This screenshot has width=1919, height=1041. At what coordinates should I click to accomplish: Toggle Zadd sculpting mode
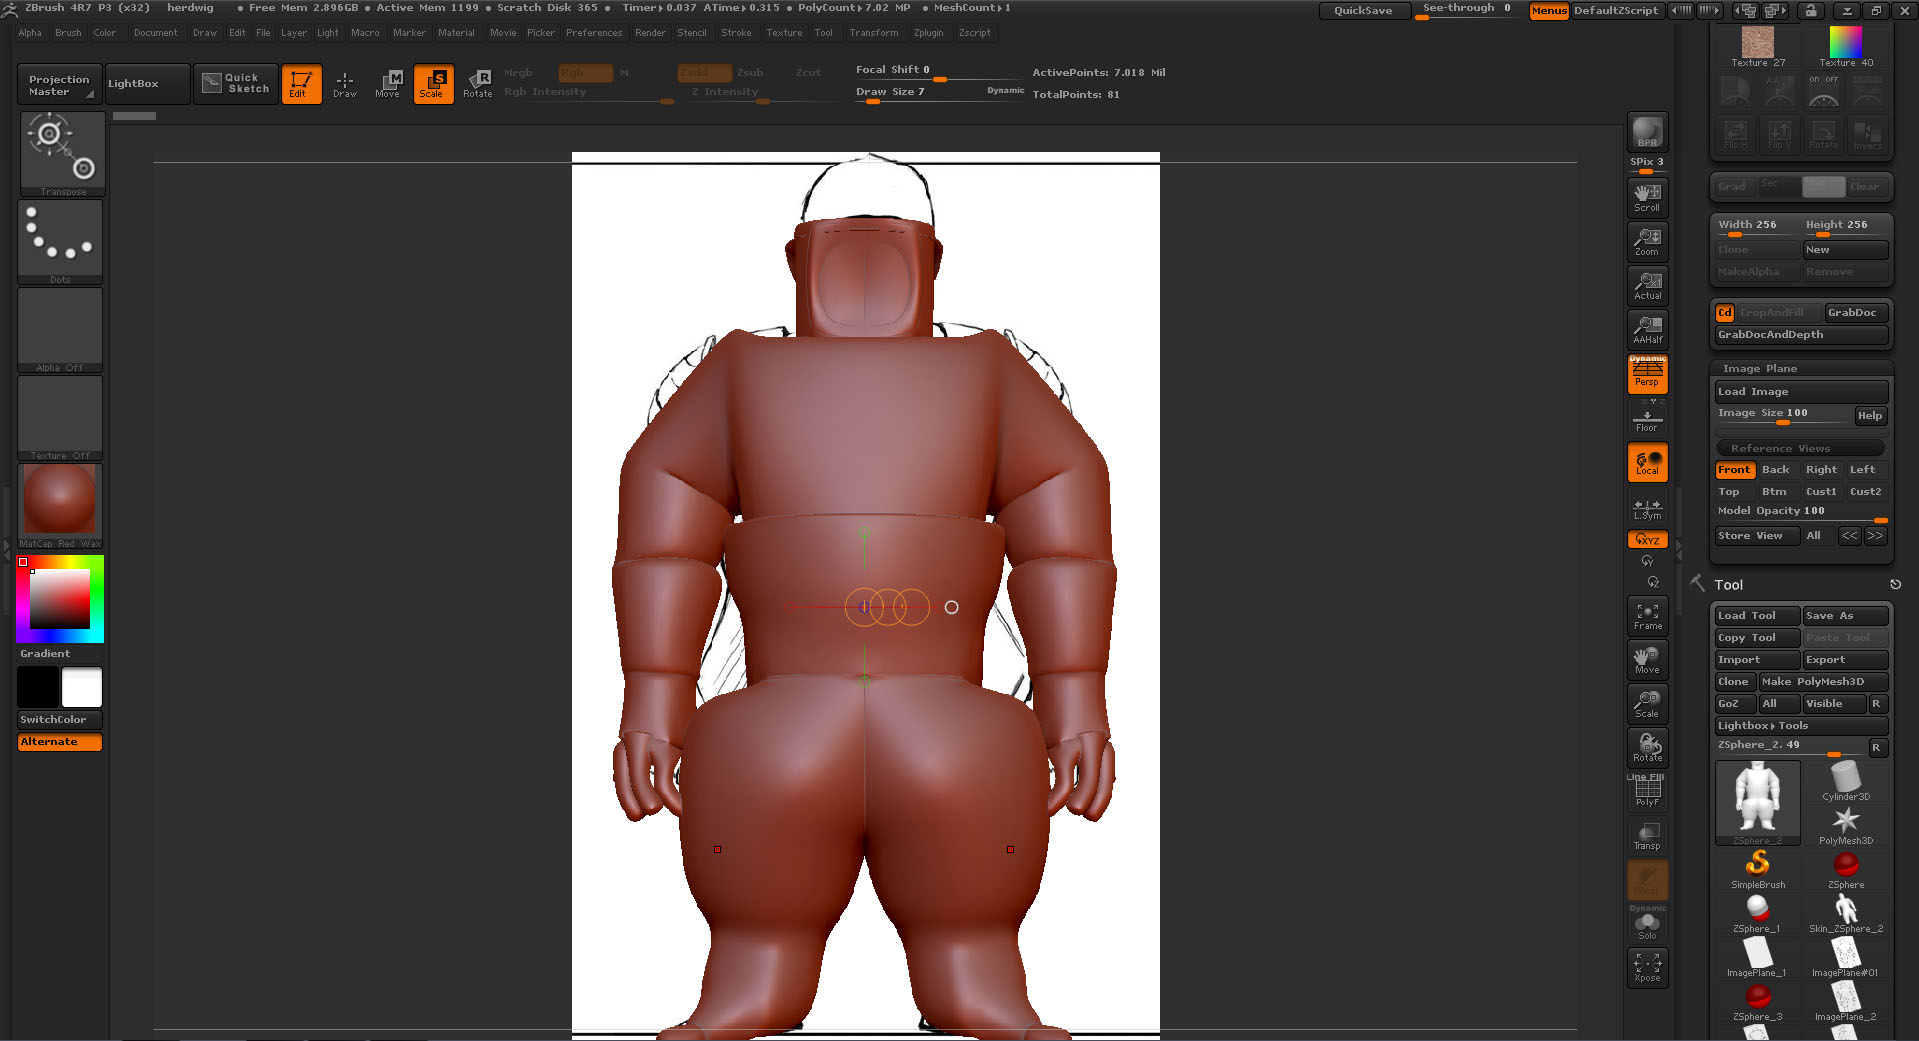(x=703, y=72)
